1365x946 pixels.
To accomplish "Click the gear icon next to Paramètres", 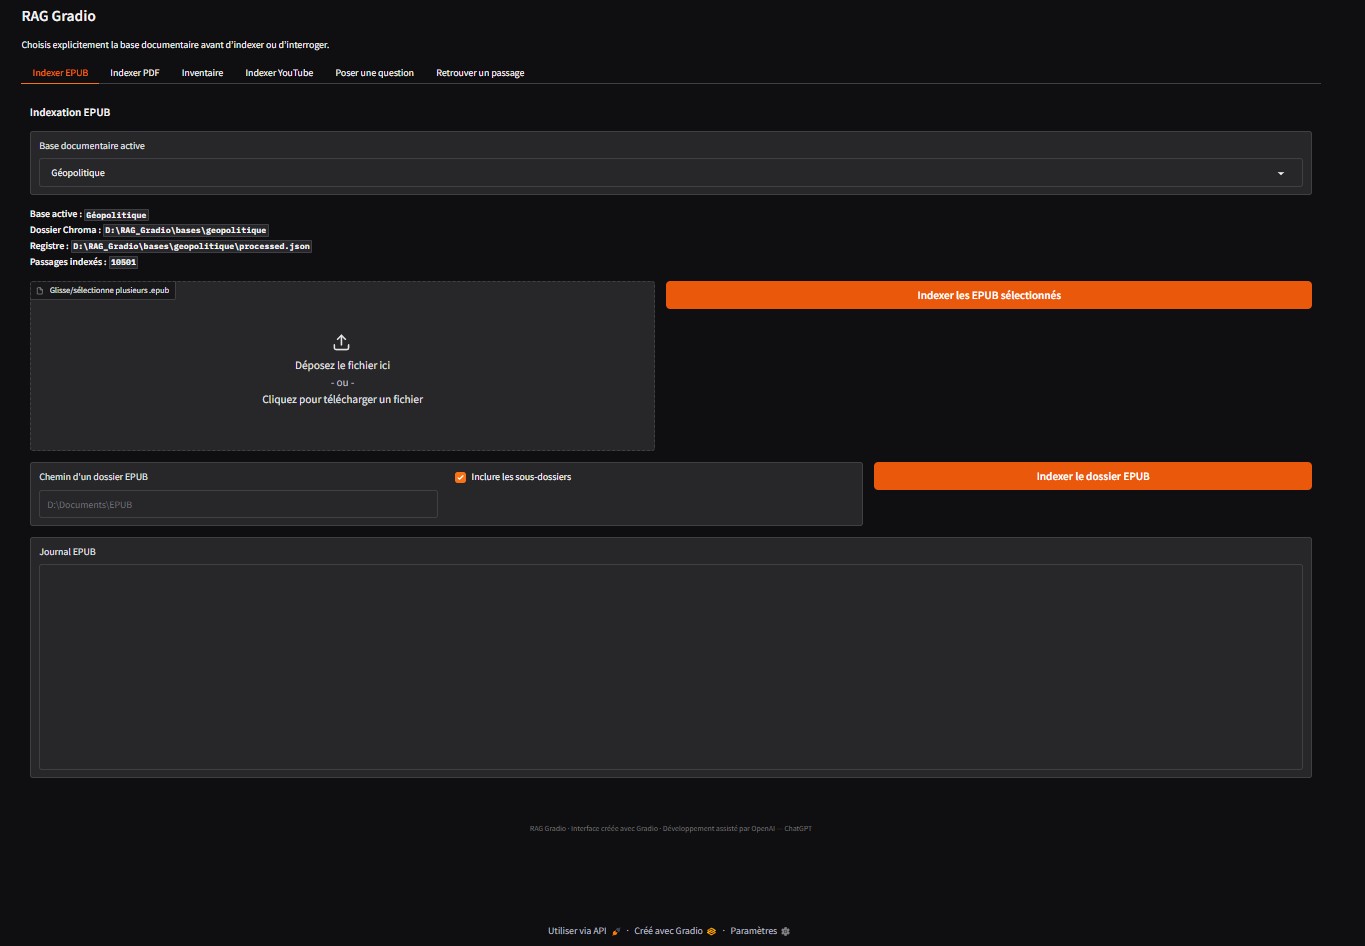I will tap(785, 931).
